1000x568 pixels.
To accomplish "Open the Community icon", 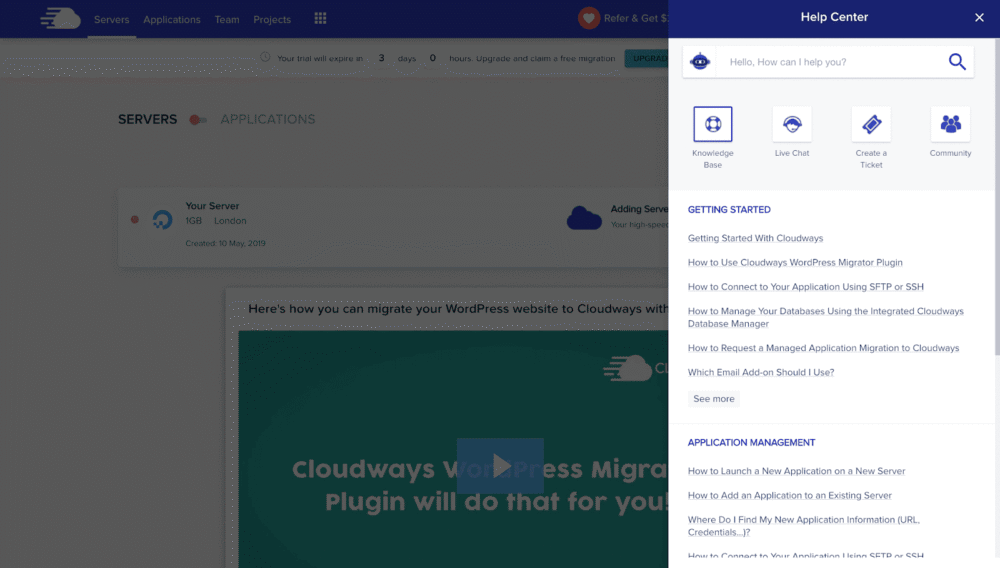I will (950, 125).
